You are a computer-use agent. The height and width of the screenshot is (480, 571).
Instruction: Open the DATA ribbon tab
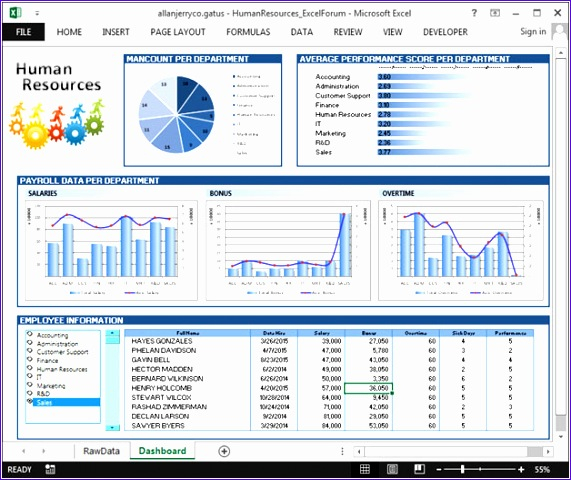click(x=302, y=32)
